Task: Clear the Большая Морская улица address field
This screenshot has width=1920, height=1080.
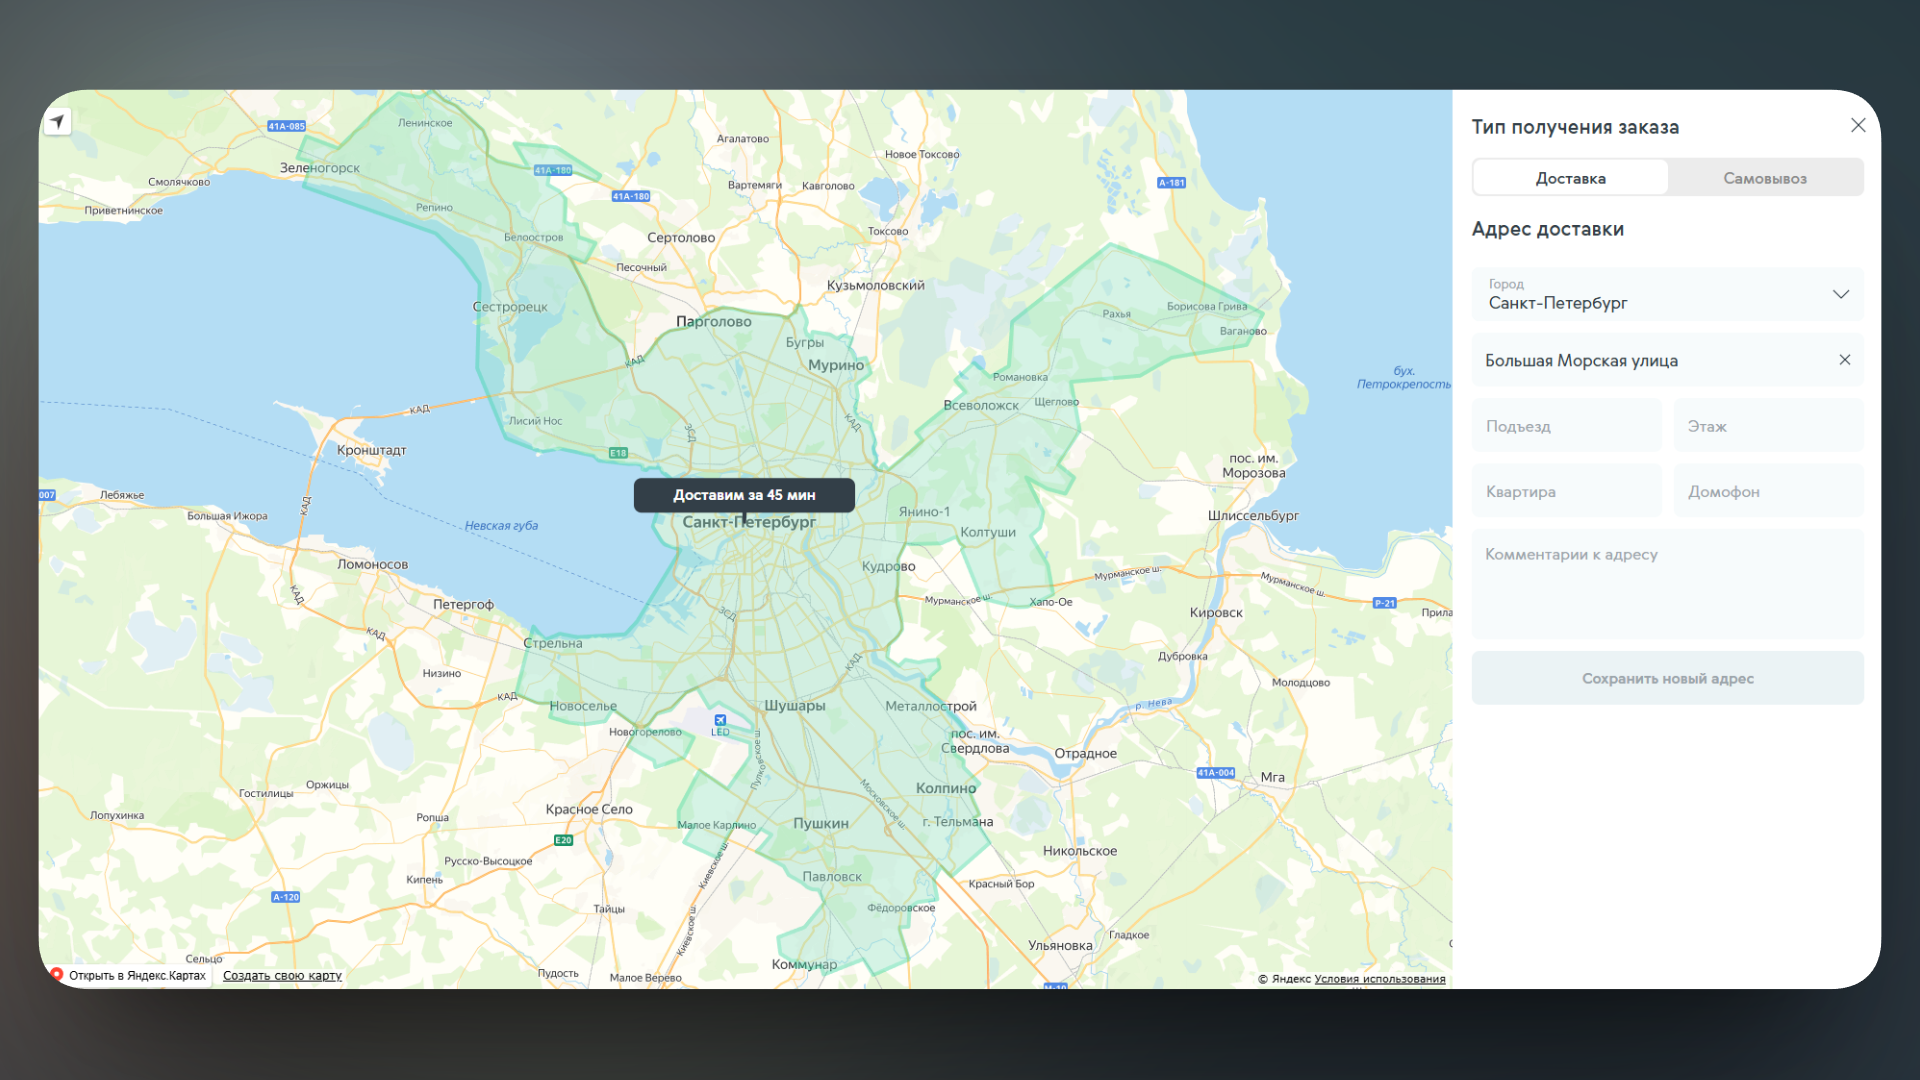Action: point(1845,360)
